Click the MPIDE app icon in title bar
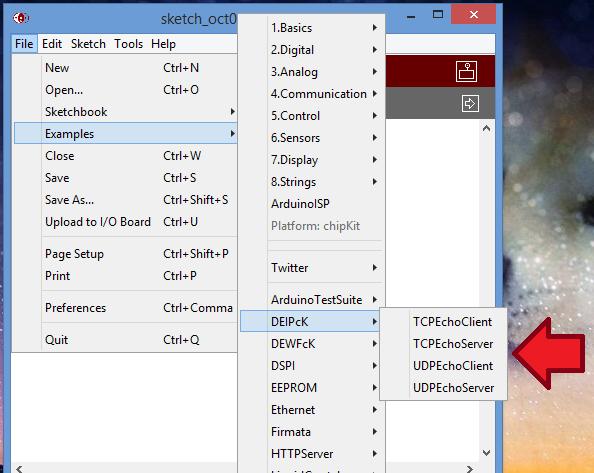 pyautogui.click(x=21, y=18)
